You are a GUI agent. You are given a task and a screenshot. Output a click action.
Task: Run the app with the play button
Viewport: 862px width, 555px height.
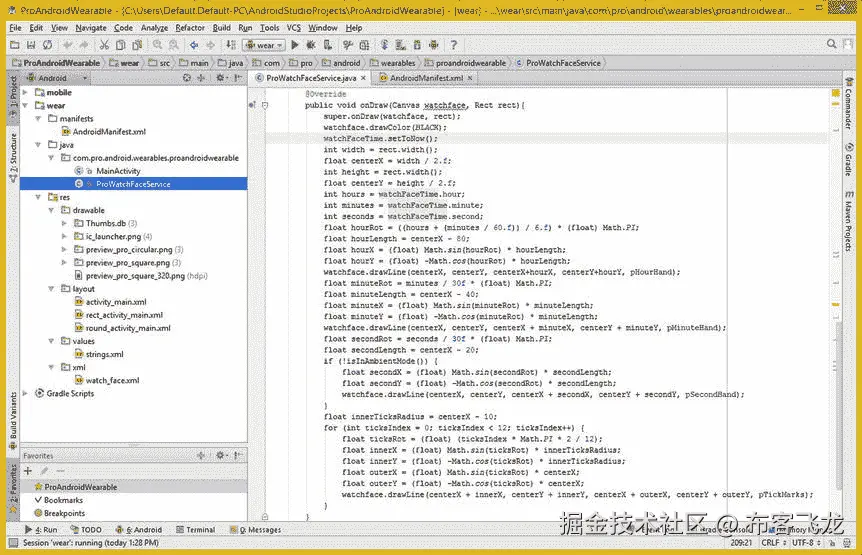295,45
